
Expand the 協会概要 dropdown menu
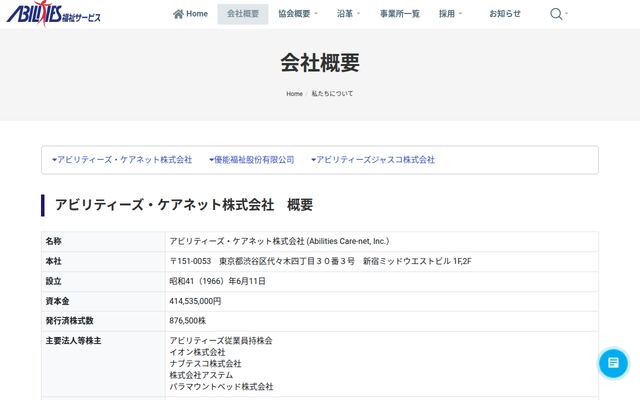coord(298,14)
